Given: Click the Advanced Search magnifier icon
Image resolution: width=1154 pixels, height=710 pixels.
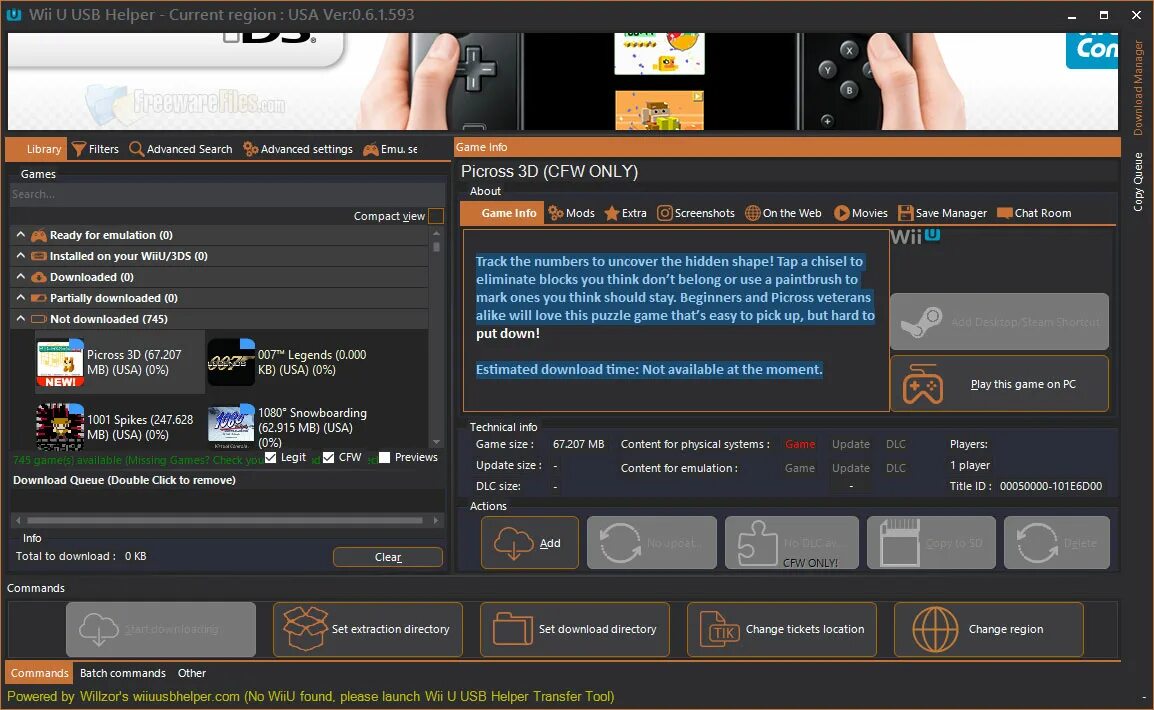Looking at the screenshot, I should [136, 149].
